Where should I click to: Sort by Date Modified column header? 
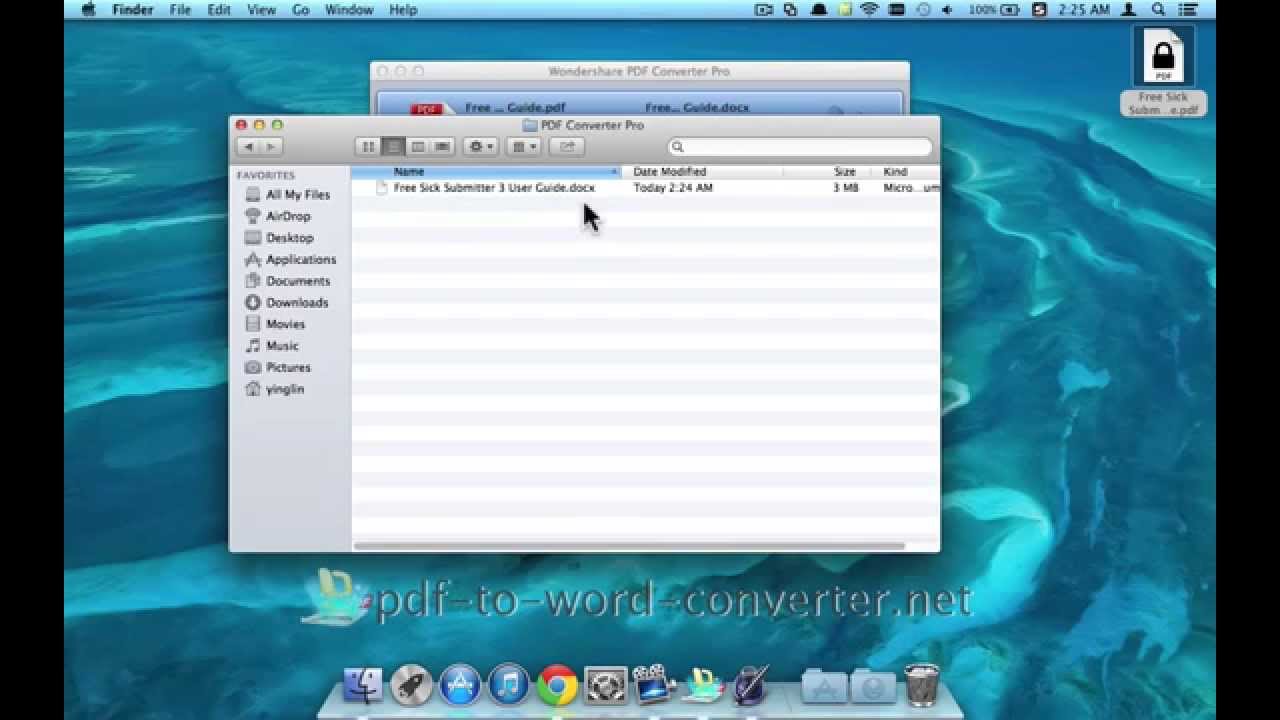coord(702,172)
